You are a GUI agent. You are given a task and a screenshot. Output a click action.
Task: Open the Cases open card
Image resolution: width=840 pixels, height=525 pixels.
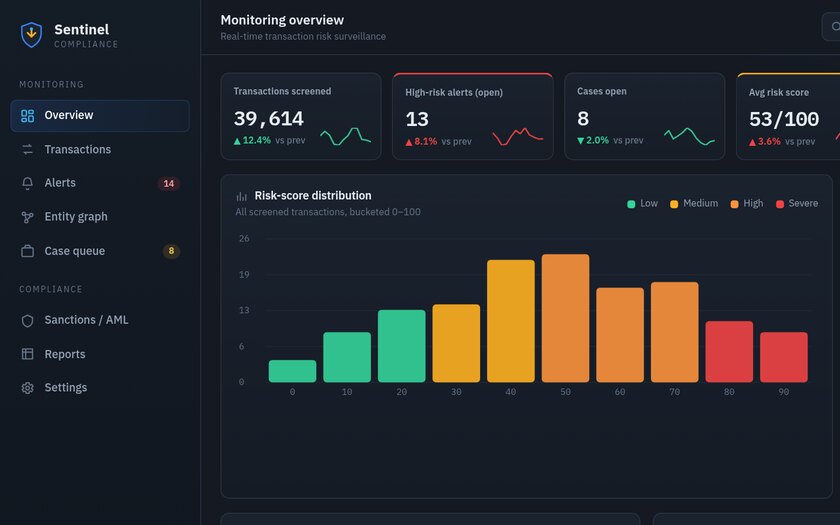click(645, 116)
